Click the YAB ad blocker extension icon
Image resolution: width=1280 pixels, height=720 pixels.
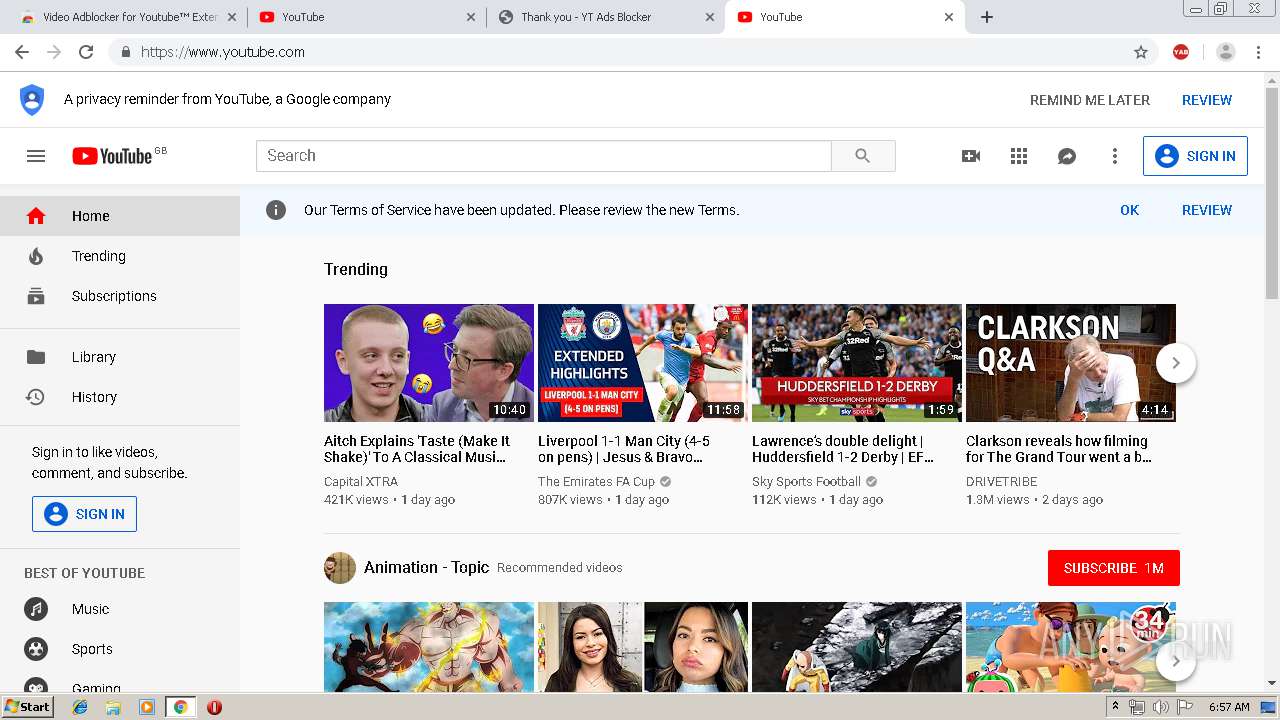tap(1181, 52)
